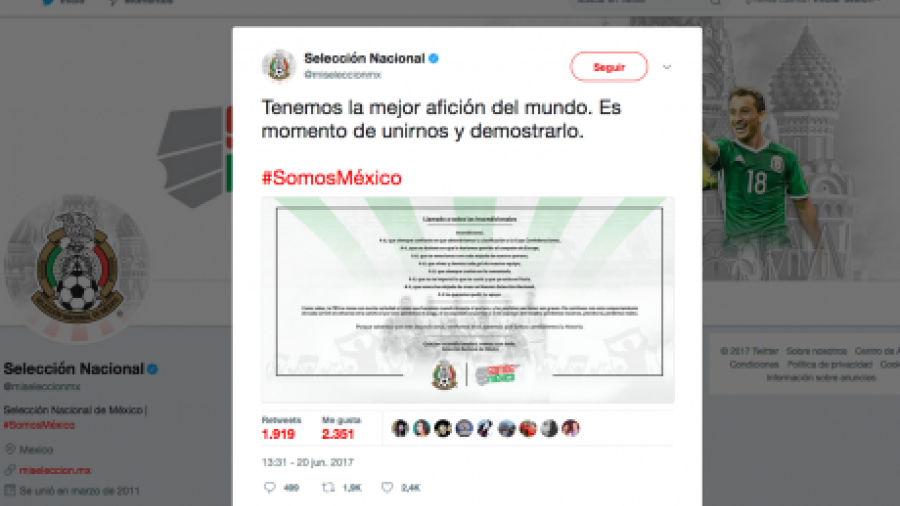Open first liker's avatar in the row

(x=400, y=428)
